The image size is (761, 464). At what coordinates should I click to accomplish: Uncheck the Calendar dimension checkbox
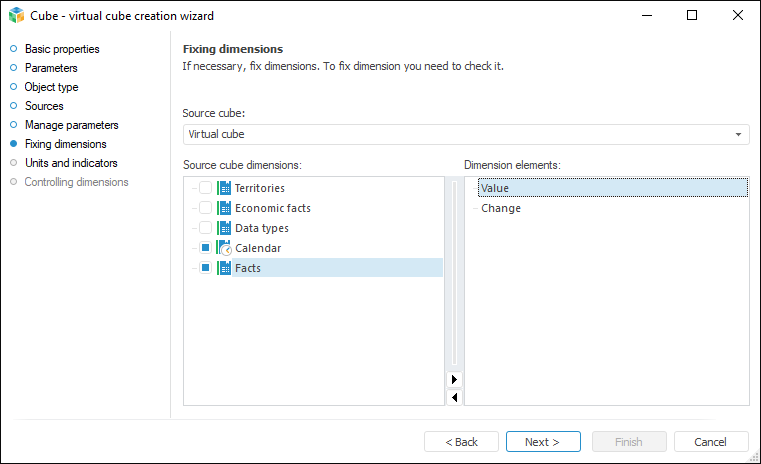(205, 248)
